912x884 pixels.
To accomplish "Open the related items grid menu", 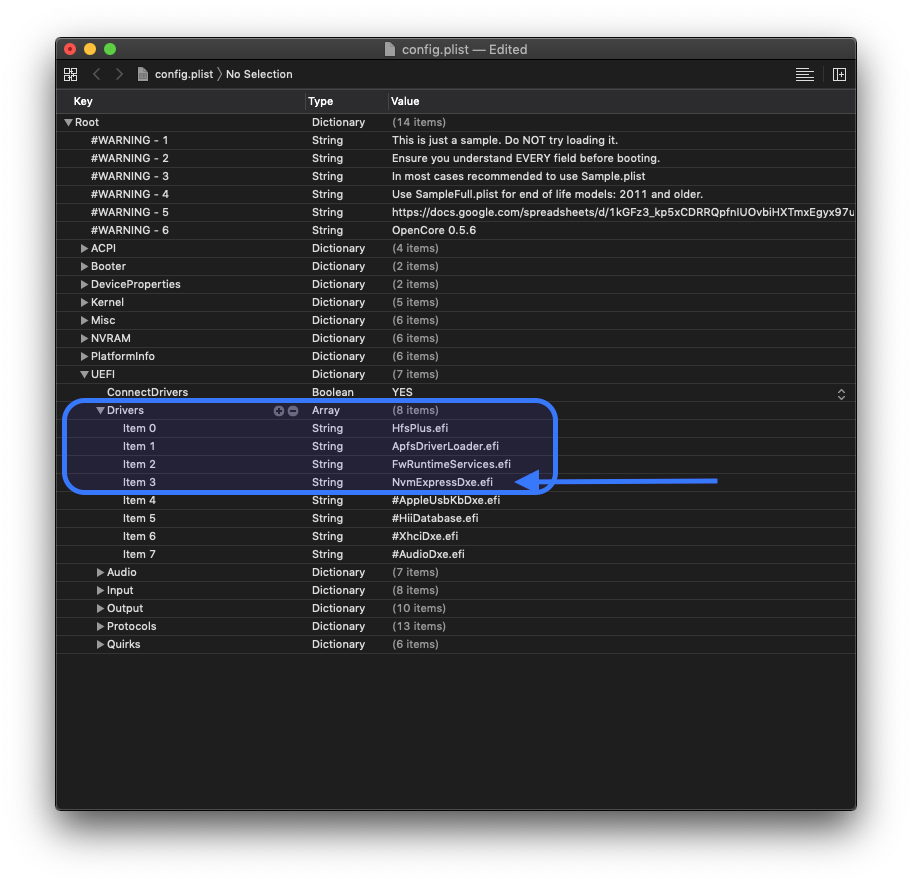I will point(70,74).
